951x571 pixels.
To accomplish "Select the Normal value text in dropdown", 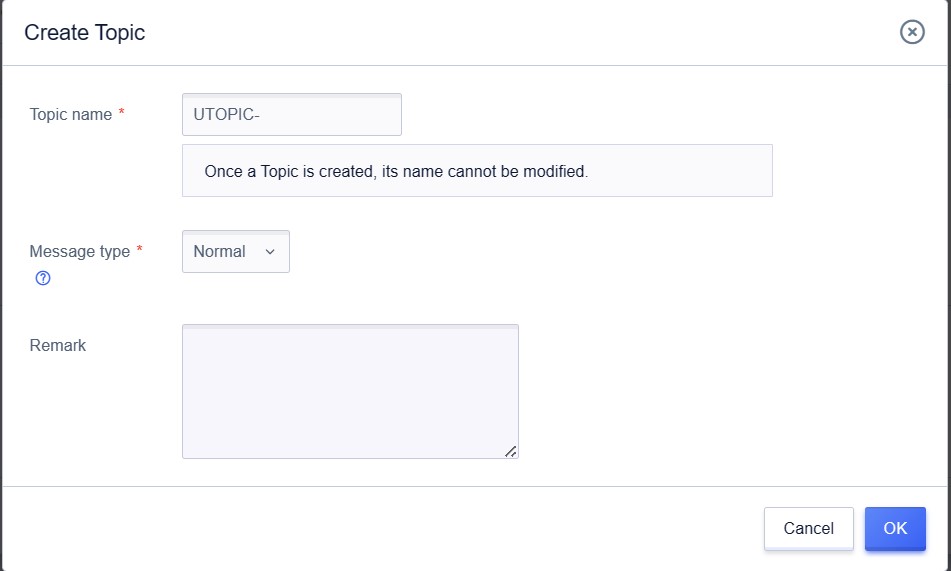I will (x=219, y=252).
